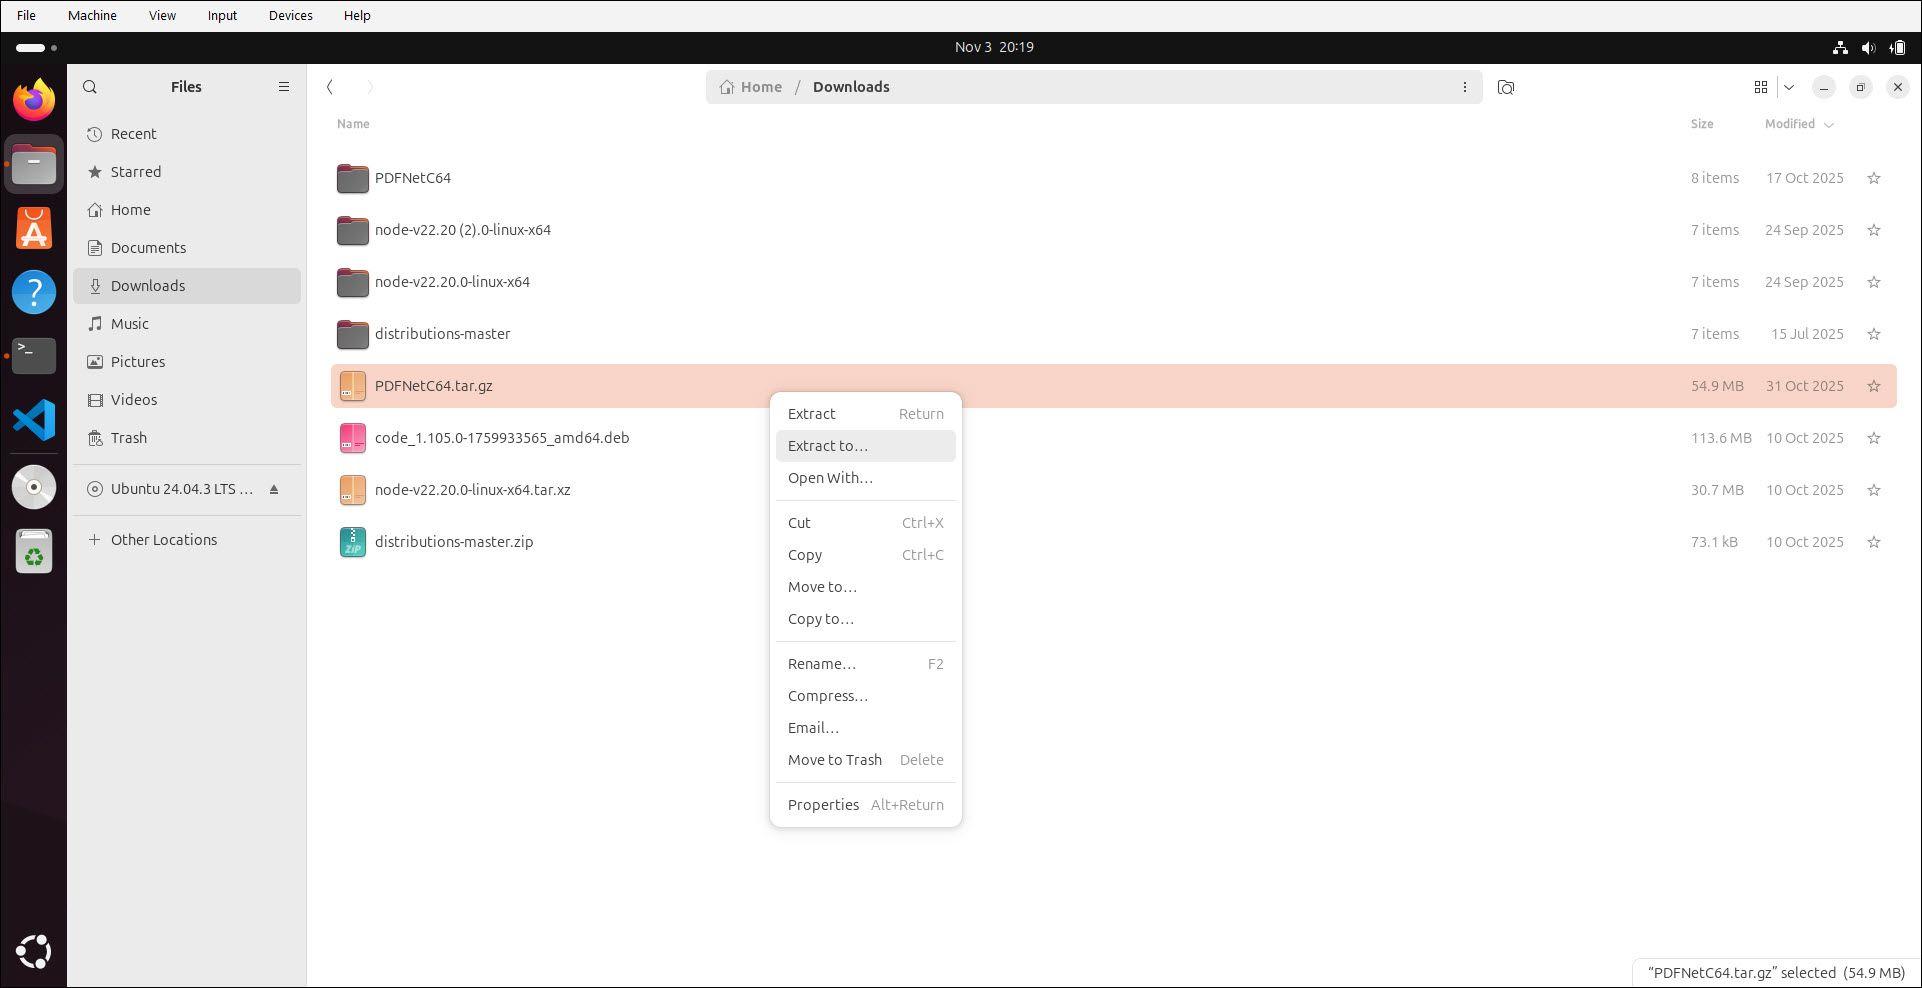
Task: Select the node-v22.20.0-linux-x64.tar.xz file
Action: (x=472, y=490)
